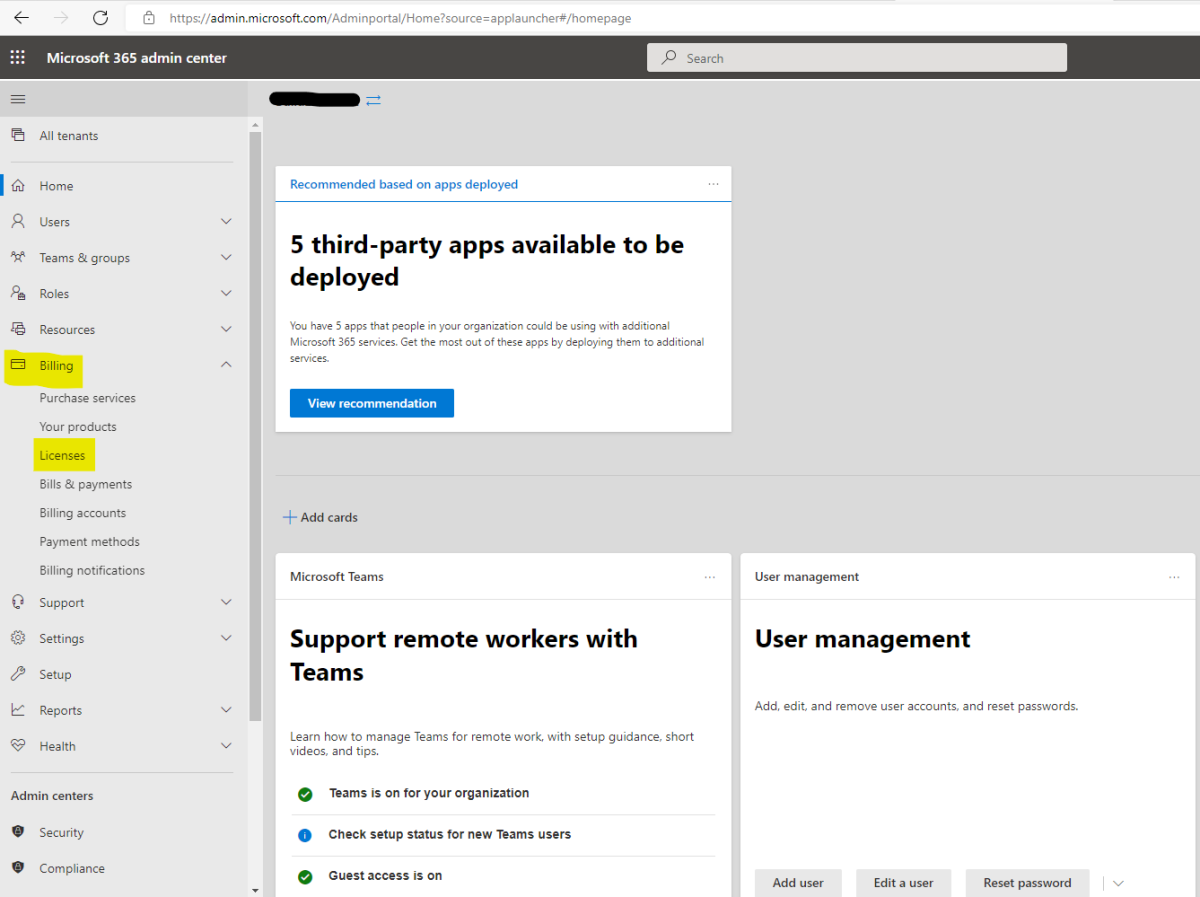Open Settings via the gear icon
Image resolution: width=1200 pixels, height=897 pixels.
18,638
